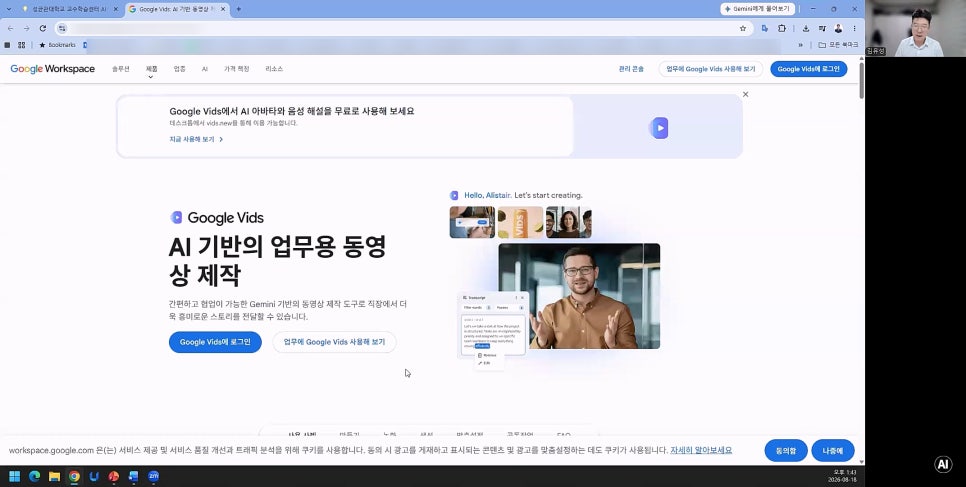Open the browser extensions puzzle icon
Screen dimensions: 966x487
click(782, 28)
